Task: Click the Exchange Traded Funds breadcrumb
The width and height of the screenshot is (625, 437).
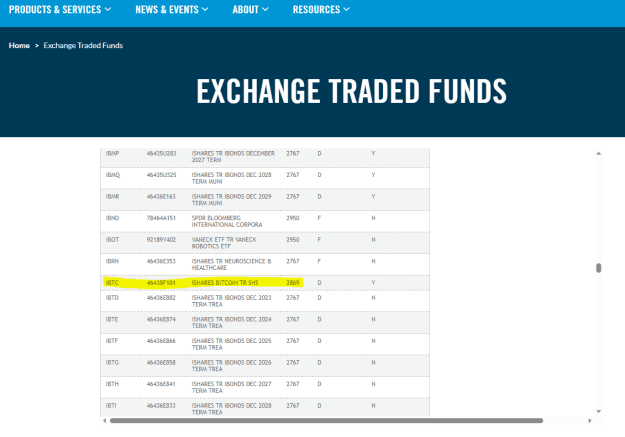Action: click(83, 45)
